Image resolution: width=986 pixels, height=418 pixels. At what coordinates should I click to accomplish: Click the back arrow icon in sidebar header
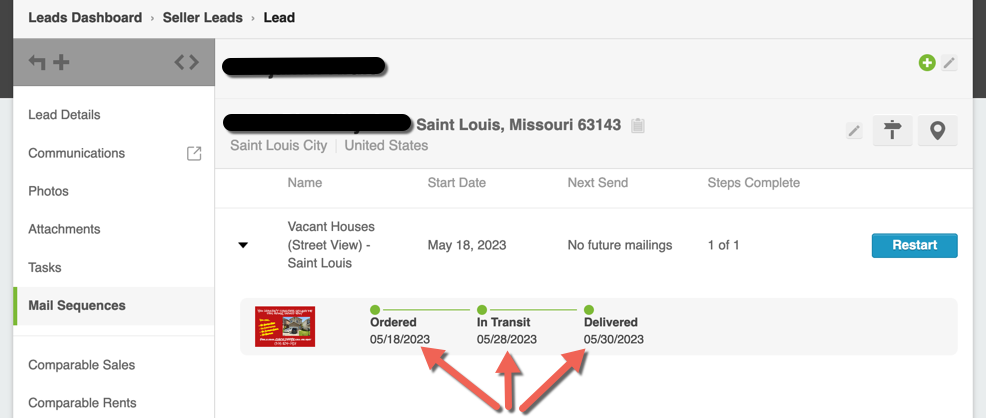(x=37, y=62)
